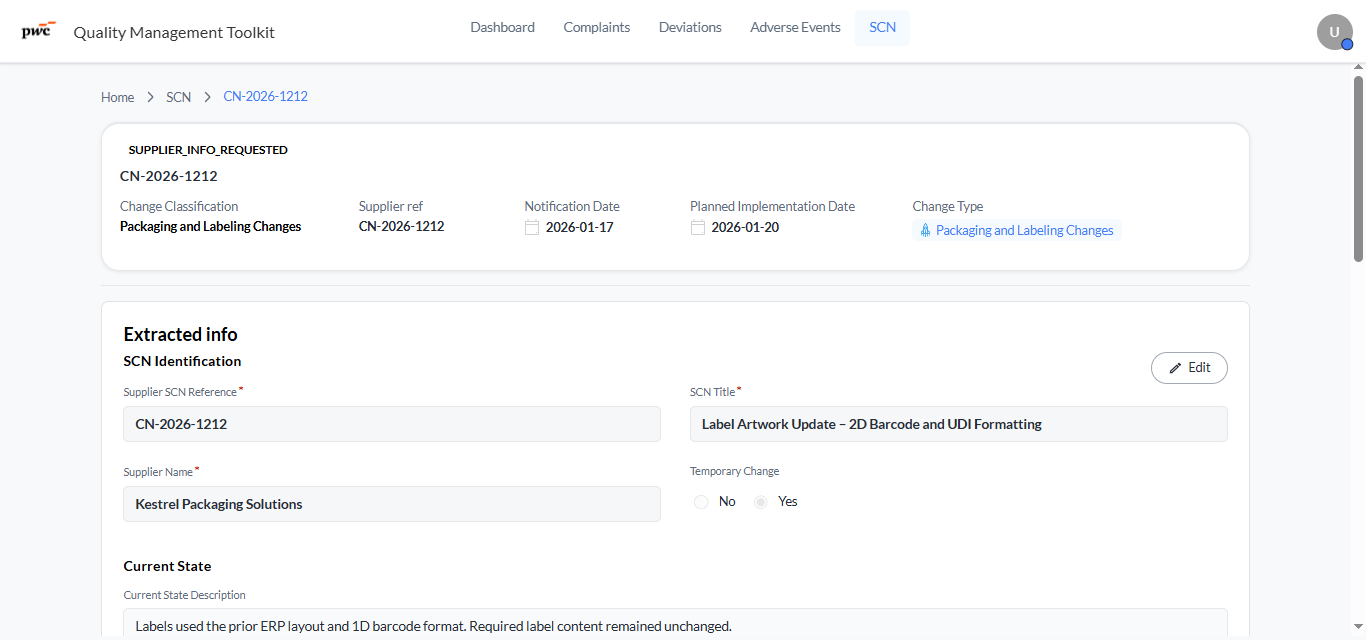Click the vertical page scrollbar
The height and width of the screenshot is (640, 1366).
(1358, 168)
